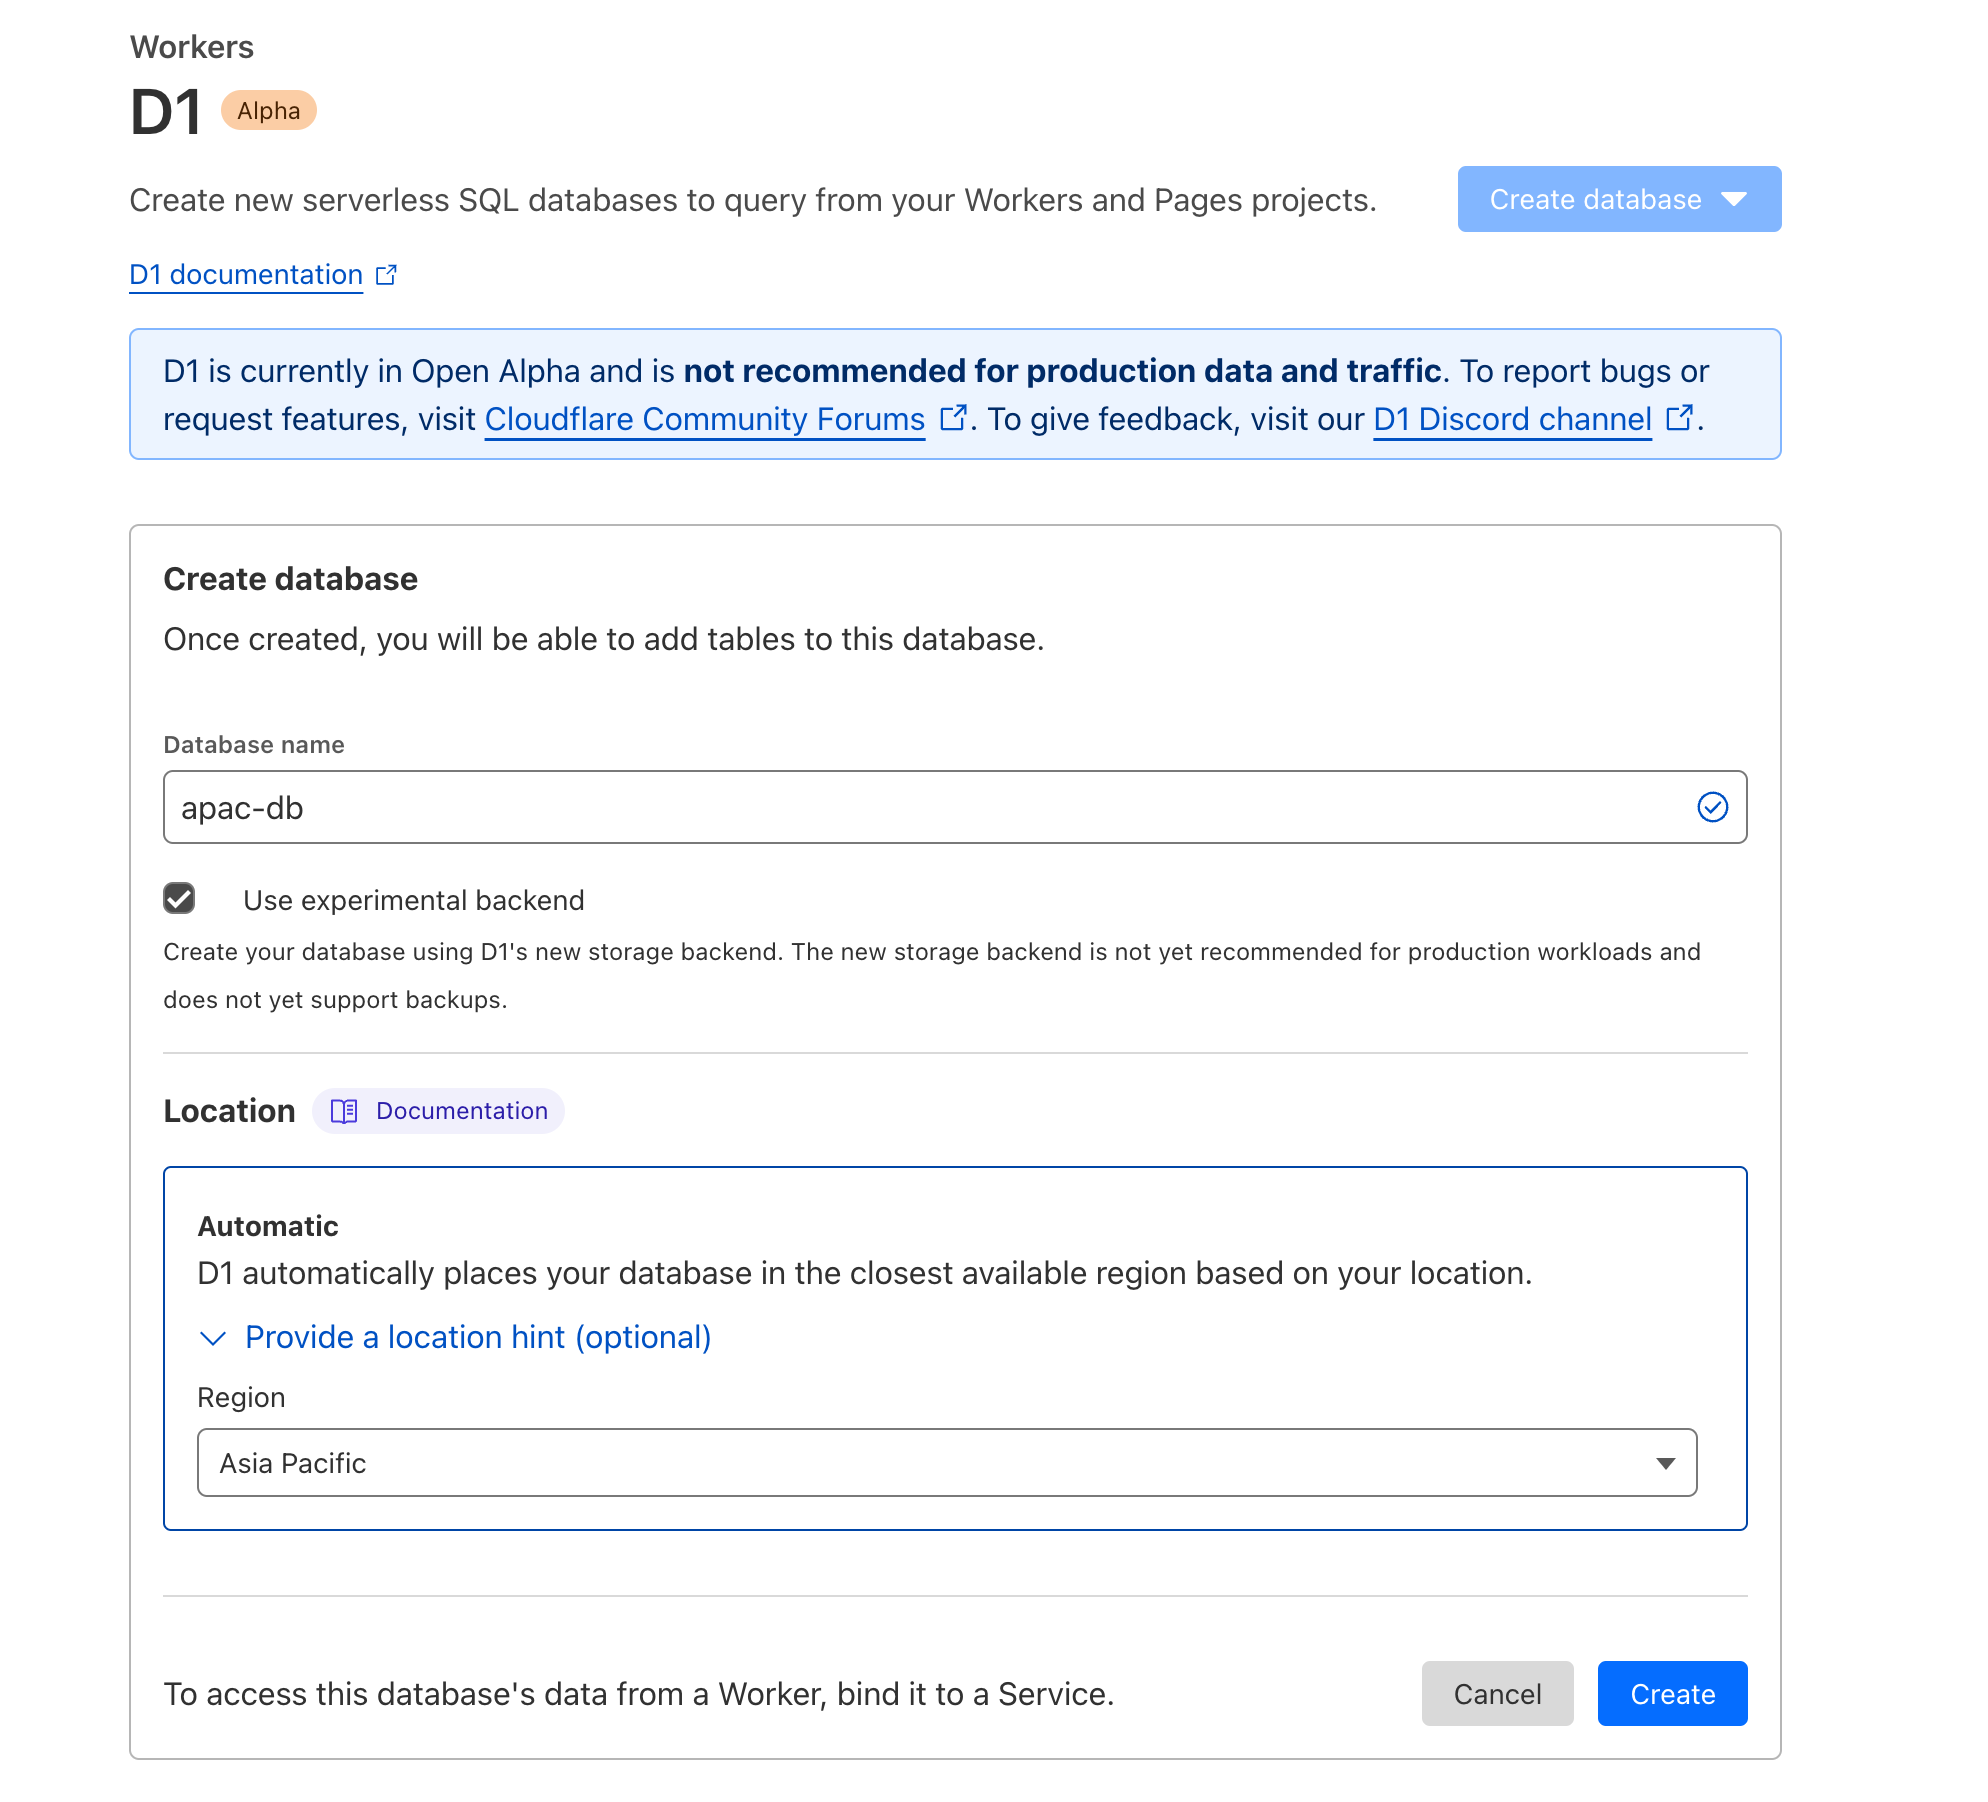Navigate to Workers via the breadcrumb
Image resolution: width=1988 pixels, height=1802 pixels.
[x=191, y=46]
